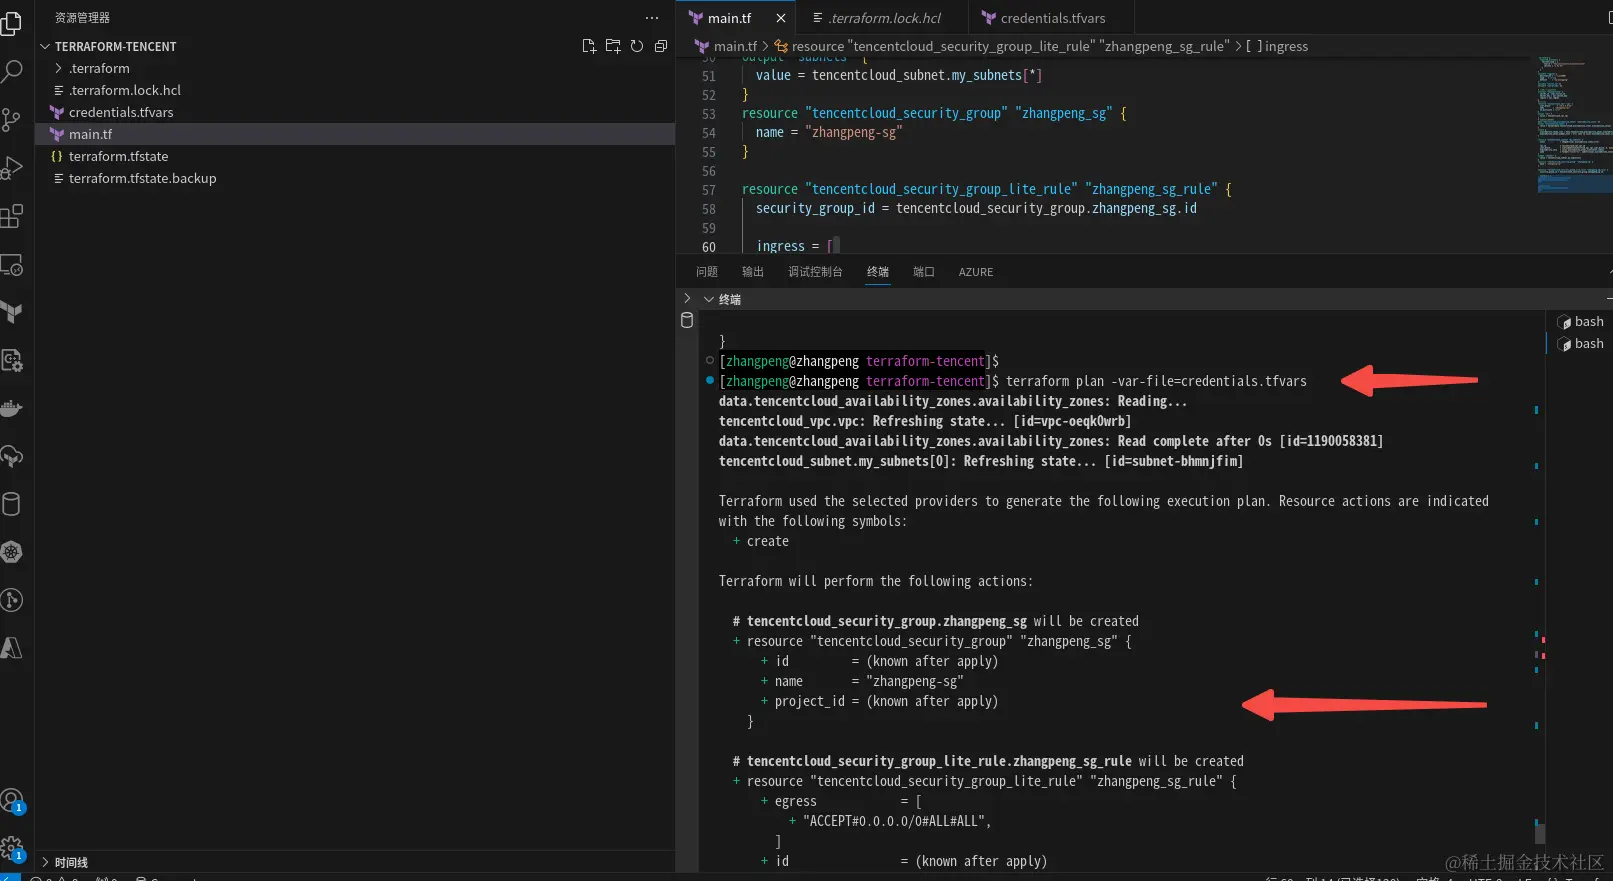Click the resource breadcrumb segment
The width and height of the screenshot is (1613, 881).
(x=1010, y=46)
